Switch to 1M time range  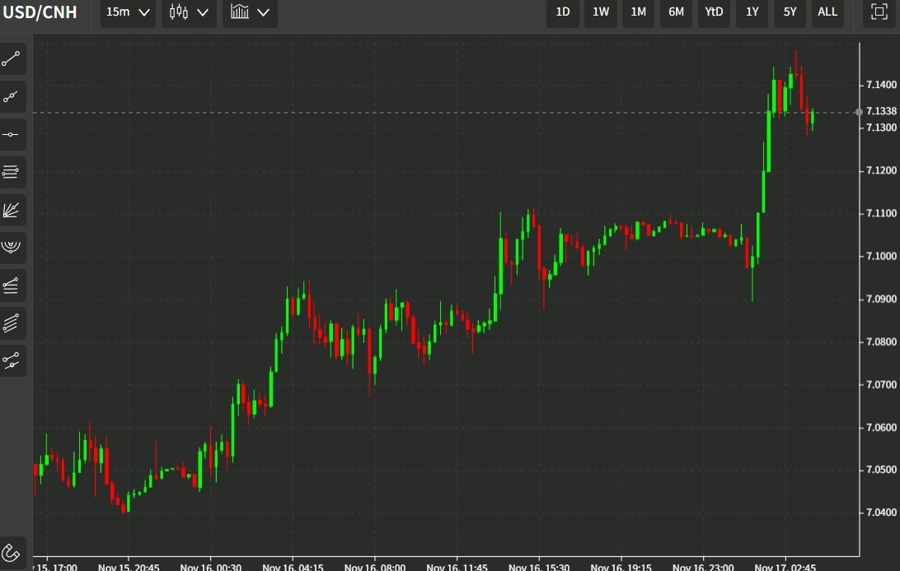(x=638, y=12)
